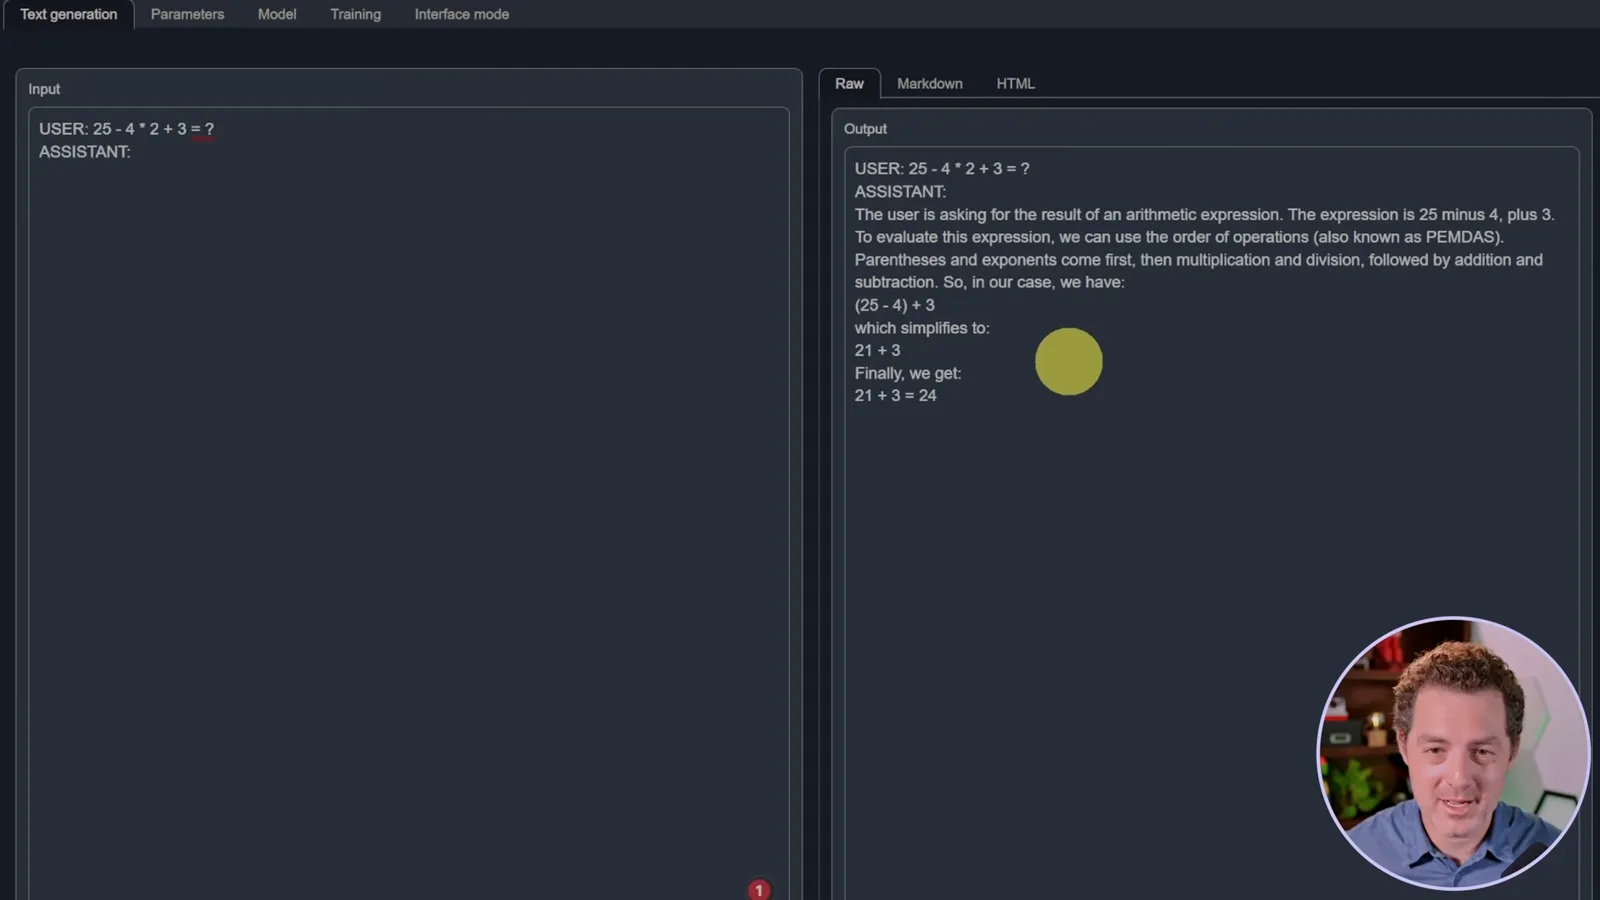The height and width of the screenshot is (900, 1600).
Task: Click the 'USER: 25 - 4 * 2 + 3 = ?' input line
Action: (126, 129)
